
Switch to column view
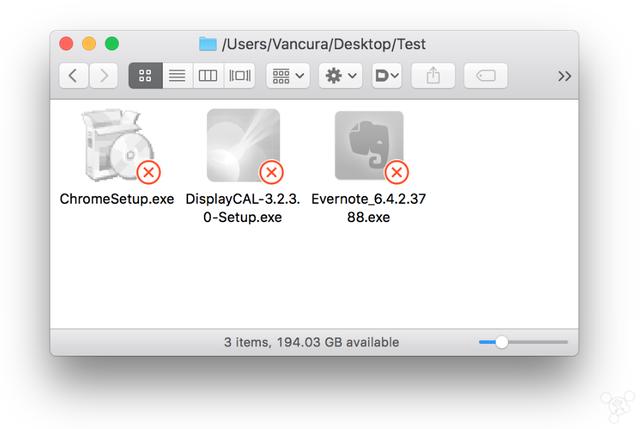click(208, 76)
